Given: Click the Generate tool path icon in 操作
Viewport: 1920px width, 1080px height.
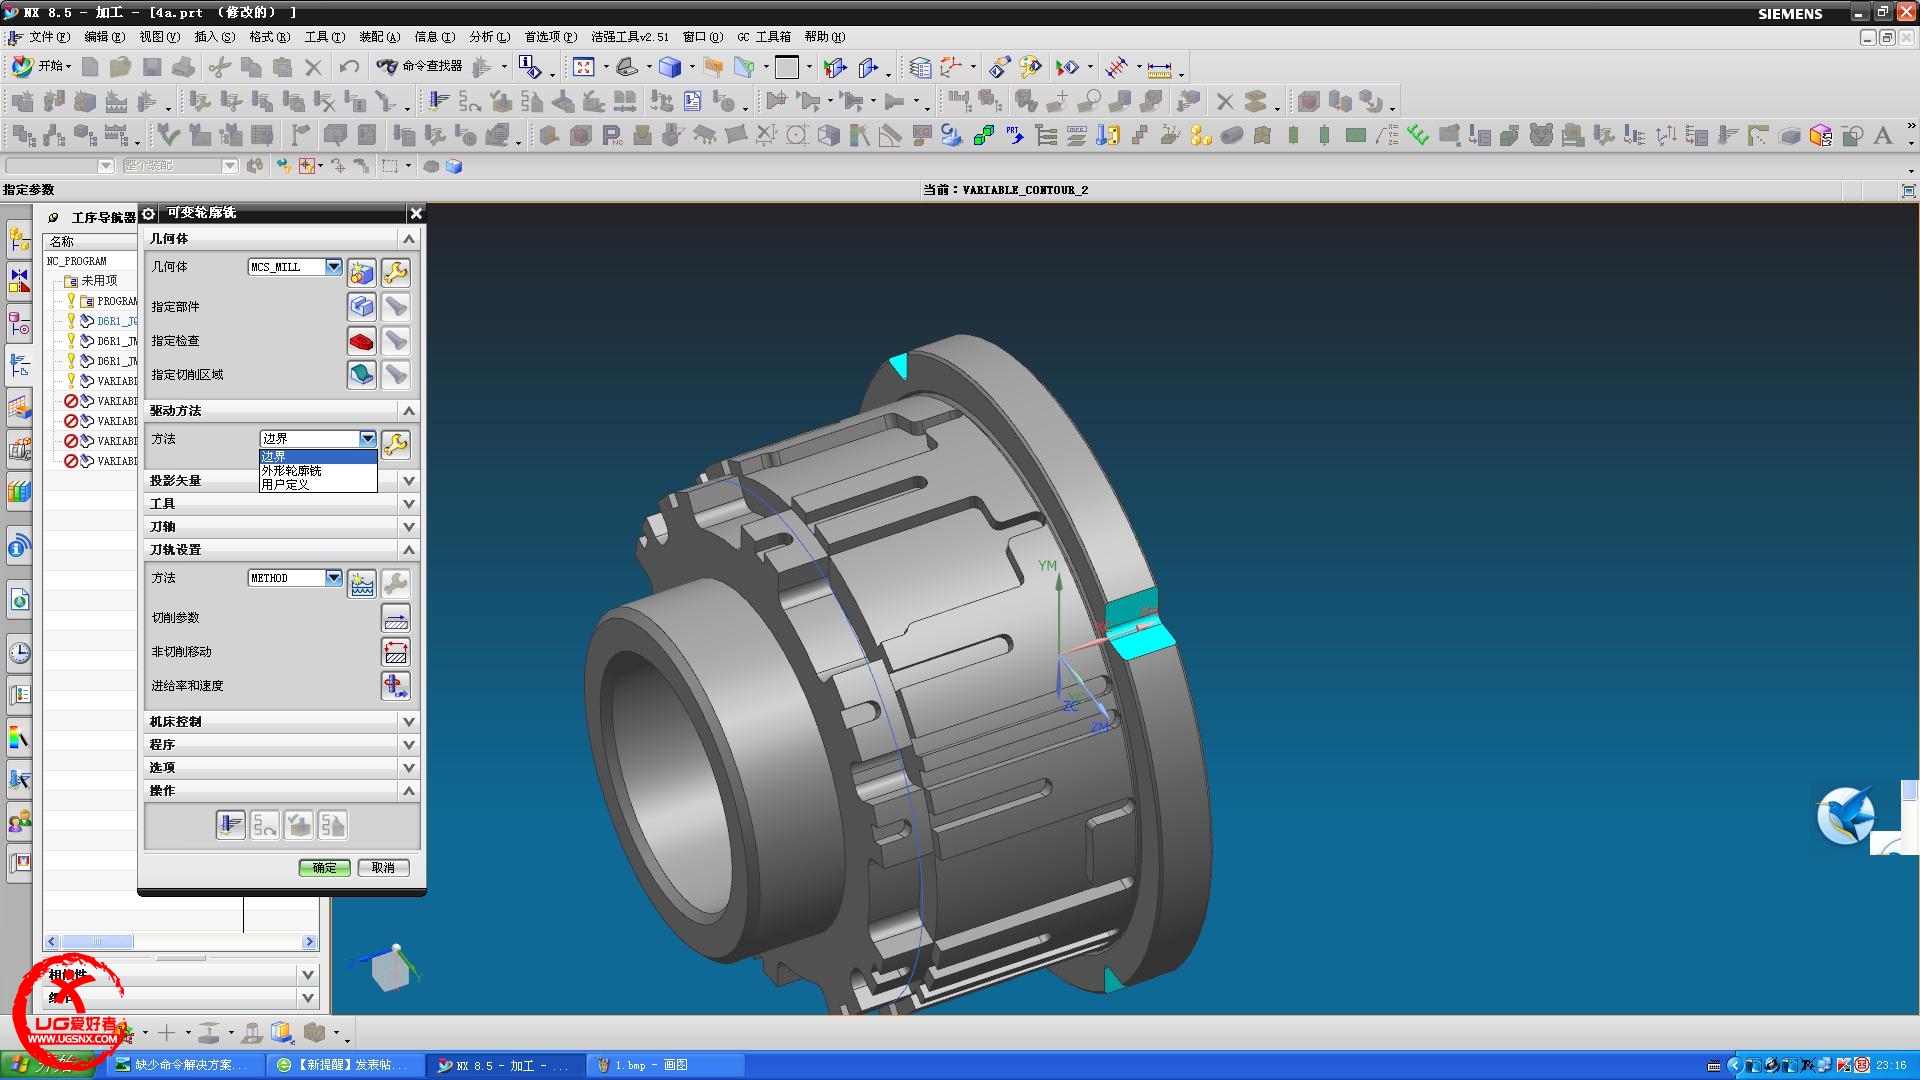Looking at the screenshot, I should click(231, 825).
